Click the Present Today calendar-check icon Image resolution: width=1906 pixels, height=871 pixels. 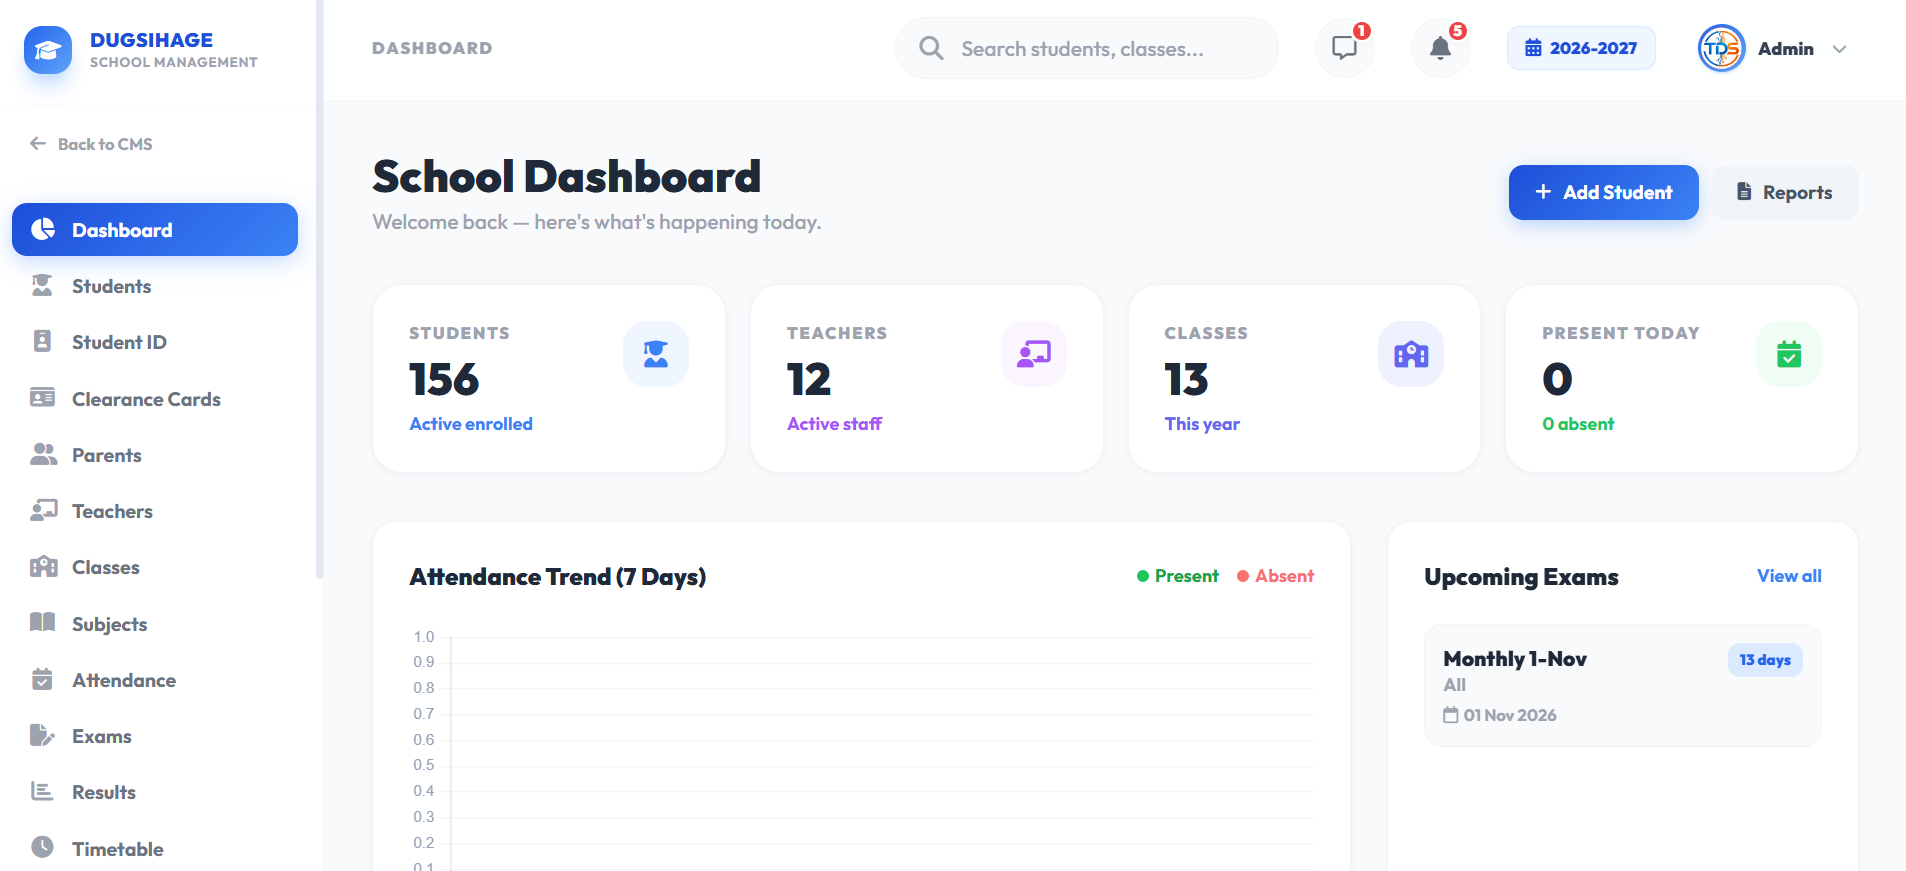1789,354
